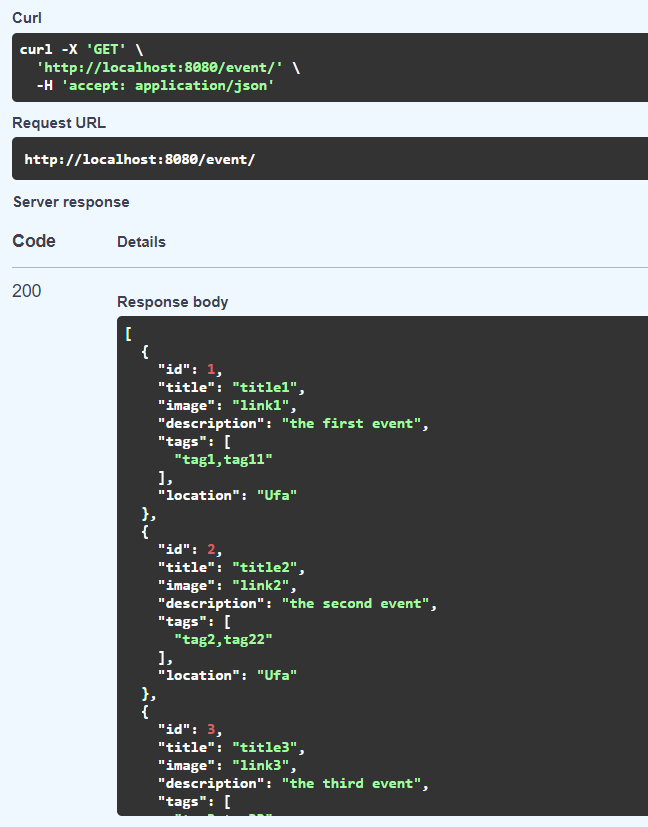648x827 pixels.
Task: Click the Curl section label
Action: 27,18
